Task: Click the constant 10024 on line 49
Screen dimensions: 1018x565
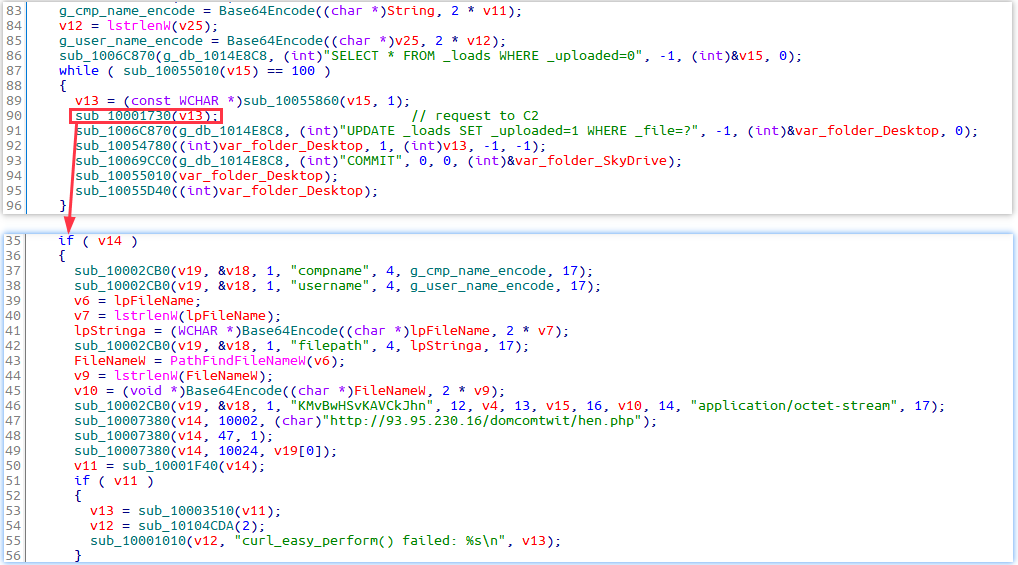Action: click(238, 451)
